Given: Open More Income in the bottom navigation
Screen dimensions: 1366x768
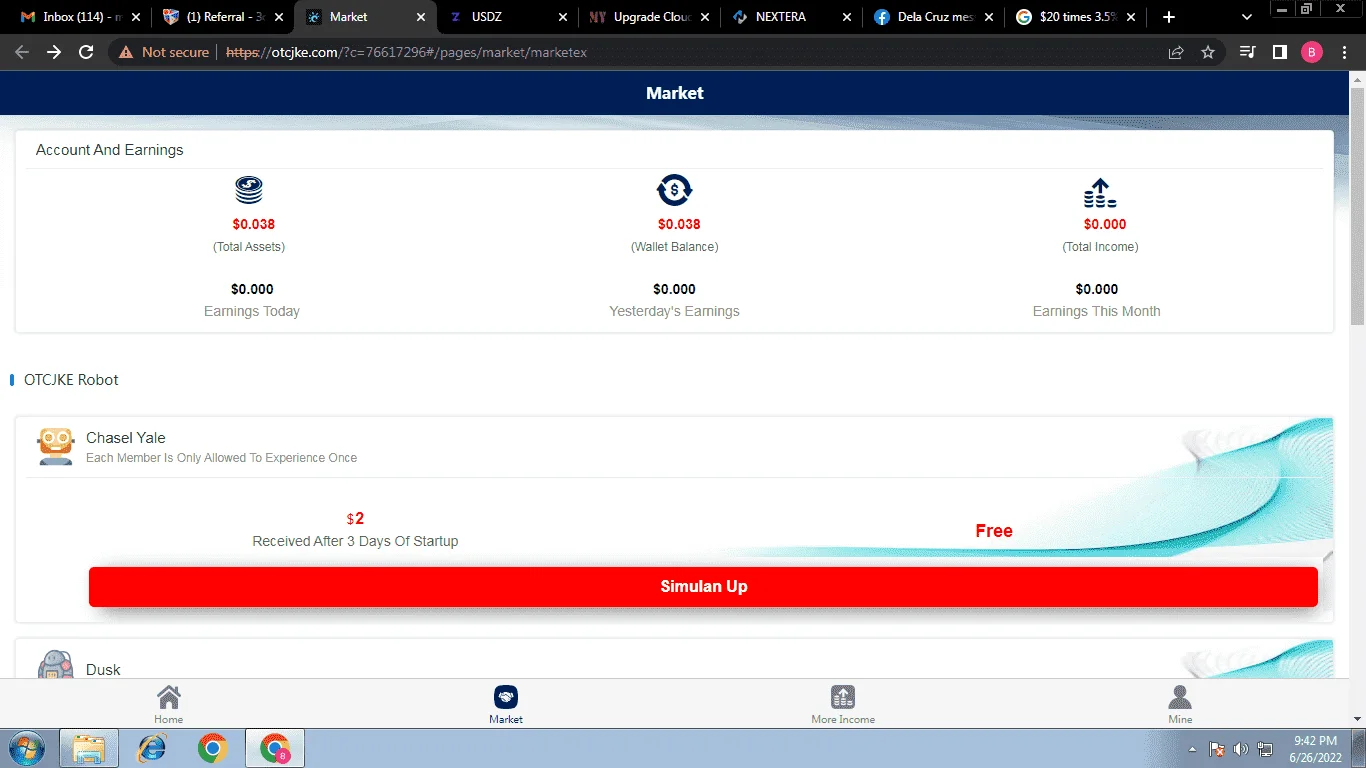Looking at the screenshot, I should (x=843, y=704).
